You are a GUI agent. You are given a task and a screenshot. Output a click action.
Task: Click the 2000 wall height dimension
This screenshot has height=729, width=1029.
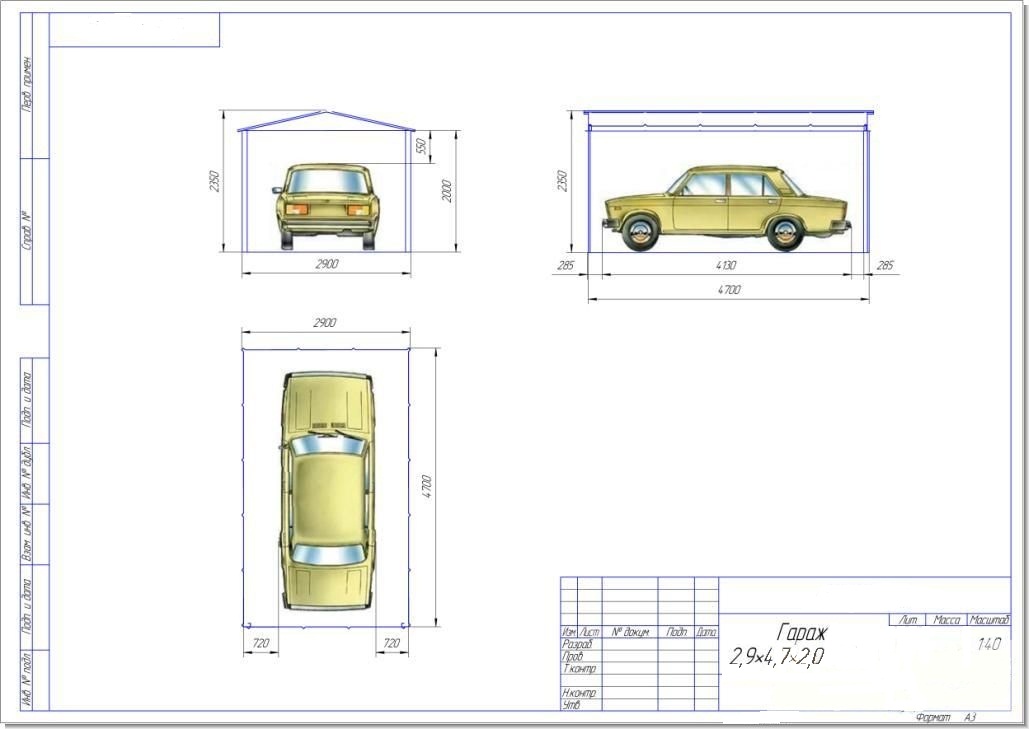[x=447, y=190]
